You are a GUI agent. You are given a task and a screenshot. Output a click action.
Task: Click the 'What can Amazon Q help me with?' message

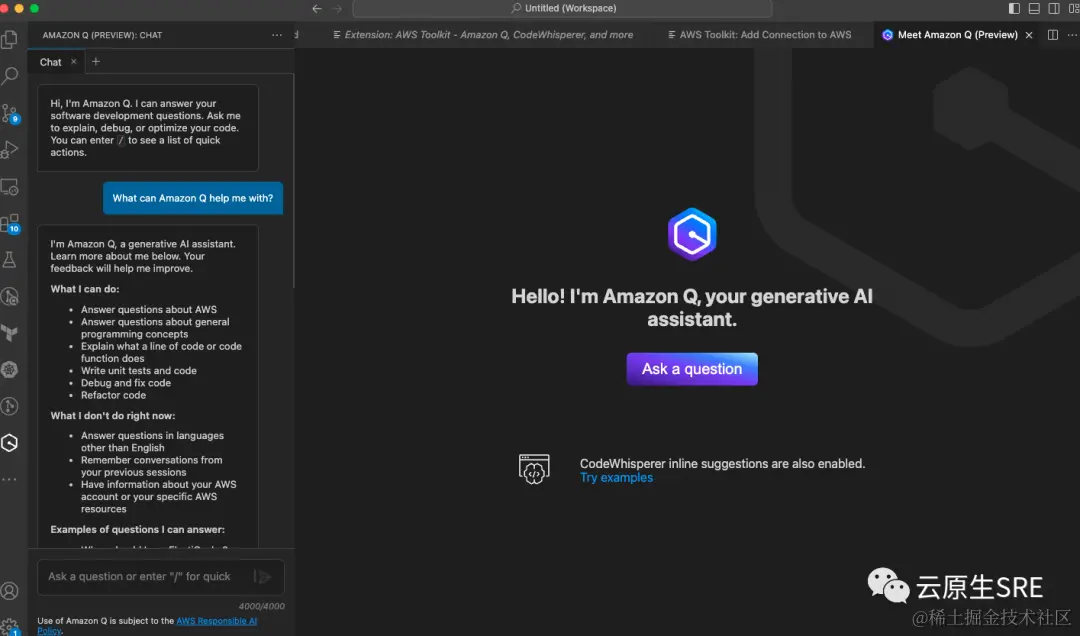(193, 198)
